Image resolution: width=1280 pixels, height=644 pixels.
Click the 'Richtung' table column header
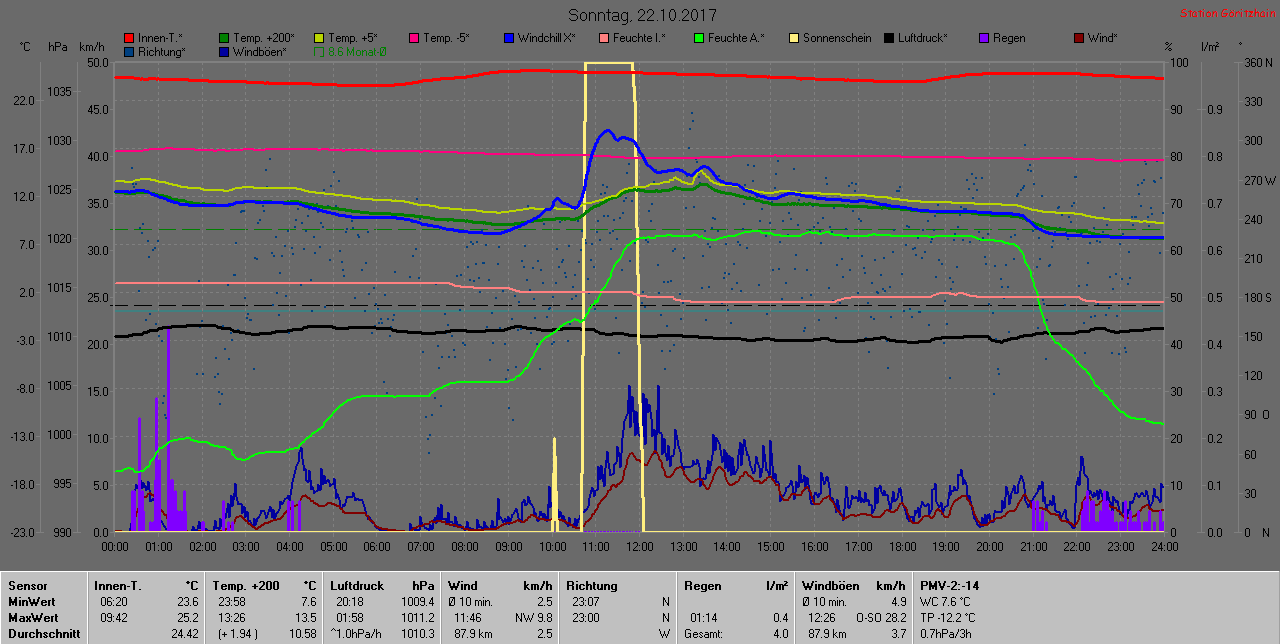pos(592,585)
